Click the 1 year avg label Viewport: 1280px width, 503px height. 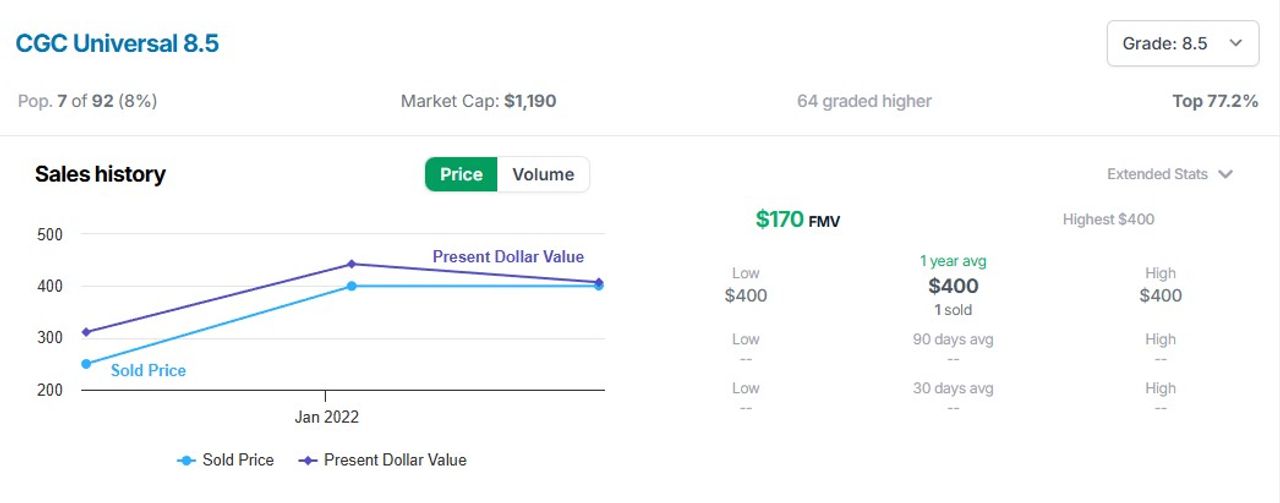pyautogui.click(x=953, y=261)
